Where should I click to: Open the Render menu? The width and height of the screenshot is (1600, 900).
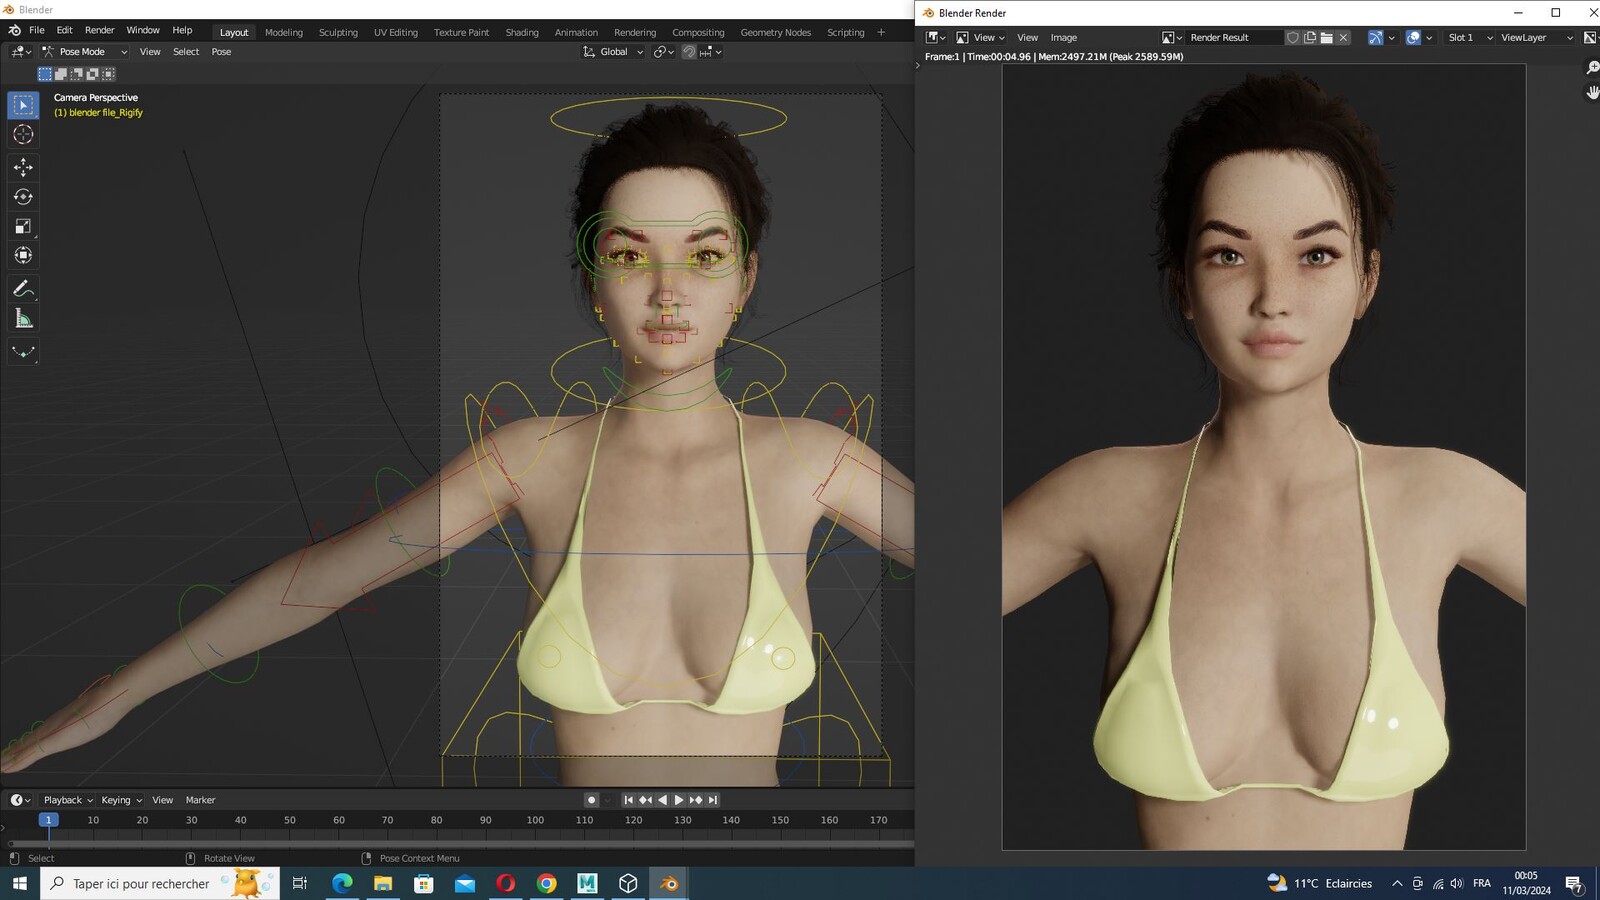point(99,30)
